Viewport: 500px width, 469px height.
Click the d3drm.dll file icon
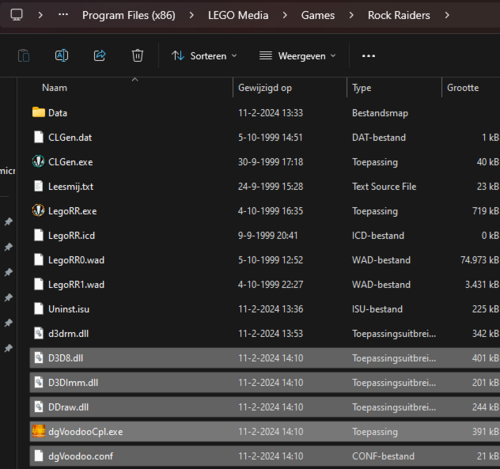point(39,333)
